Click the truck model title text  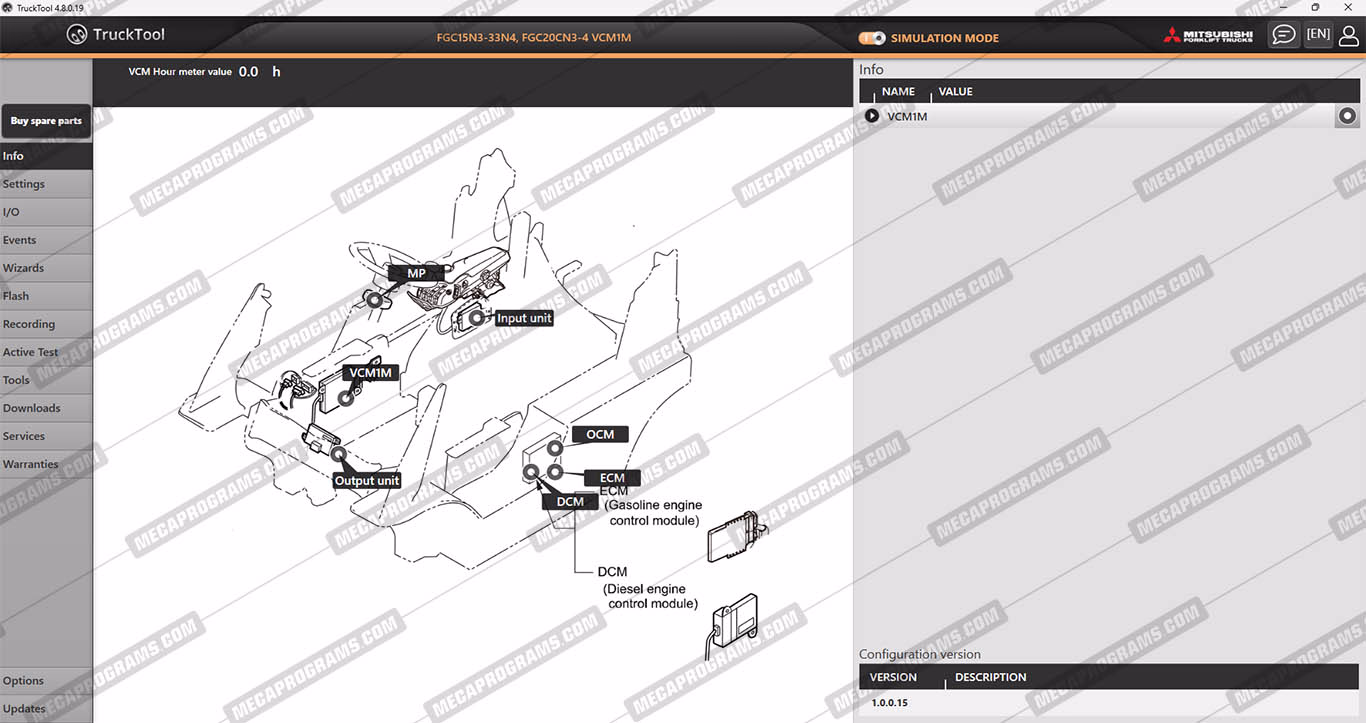(534, 38)
